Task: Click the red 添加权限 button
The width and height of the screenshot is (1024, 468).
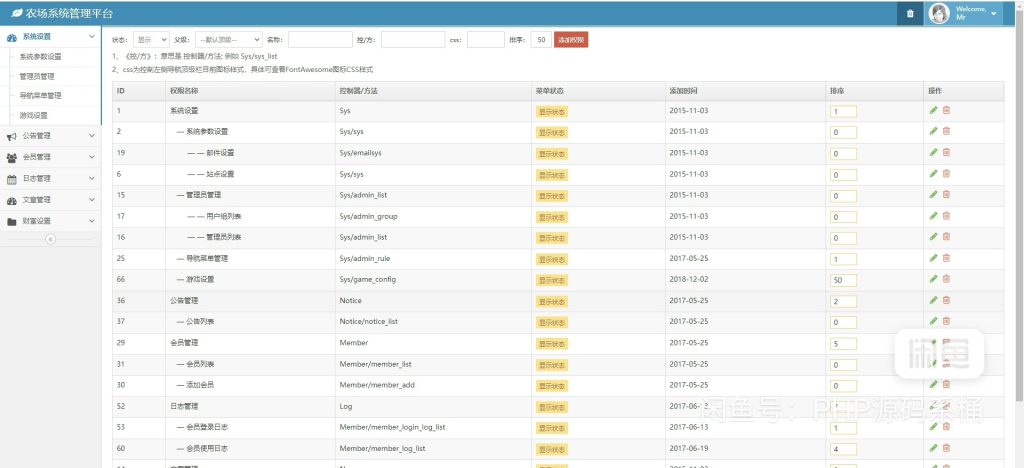Action: pos(571,40)
